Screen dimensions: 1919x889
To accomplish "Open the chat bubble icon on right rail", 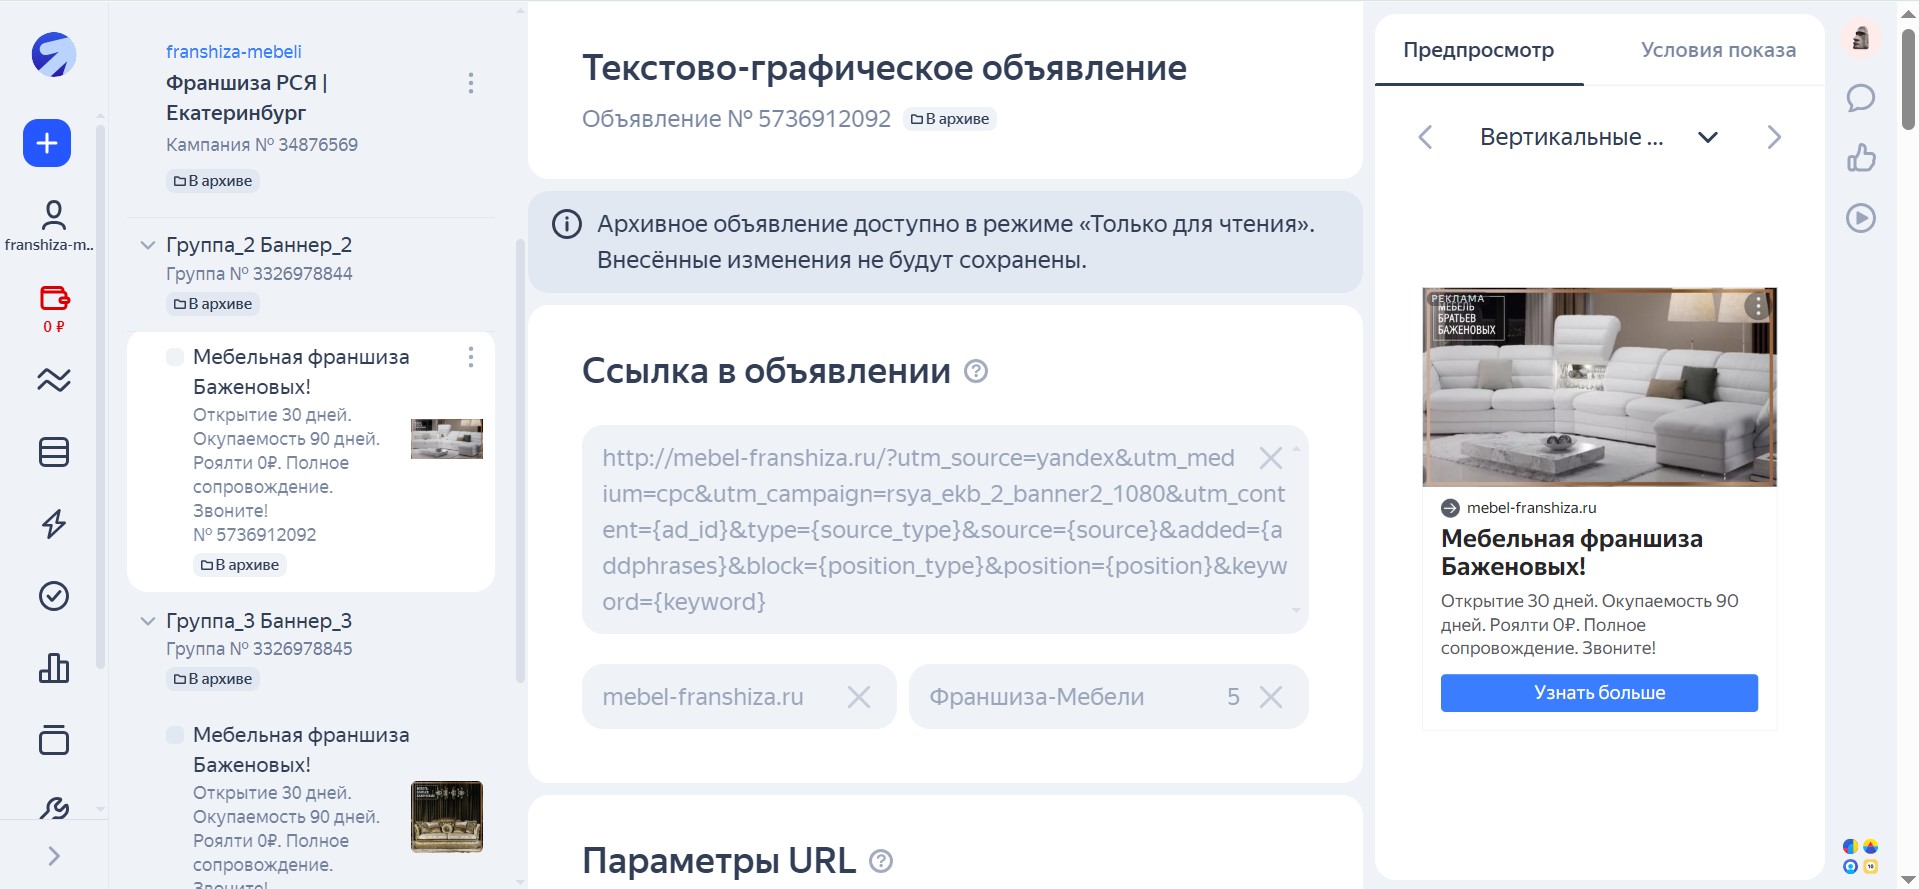I will click(x=1861, y=98).
